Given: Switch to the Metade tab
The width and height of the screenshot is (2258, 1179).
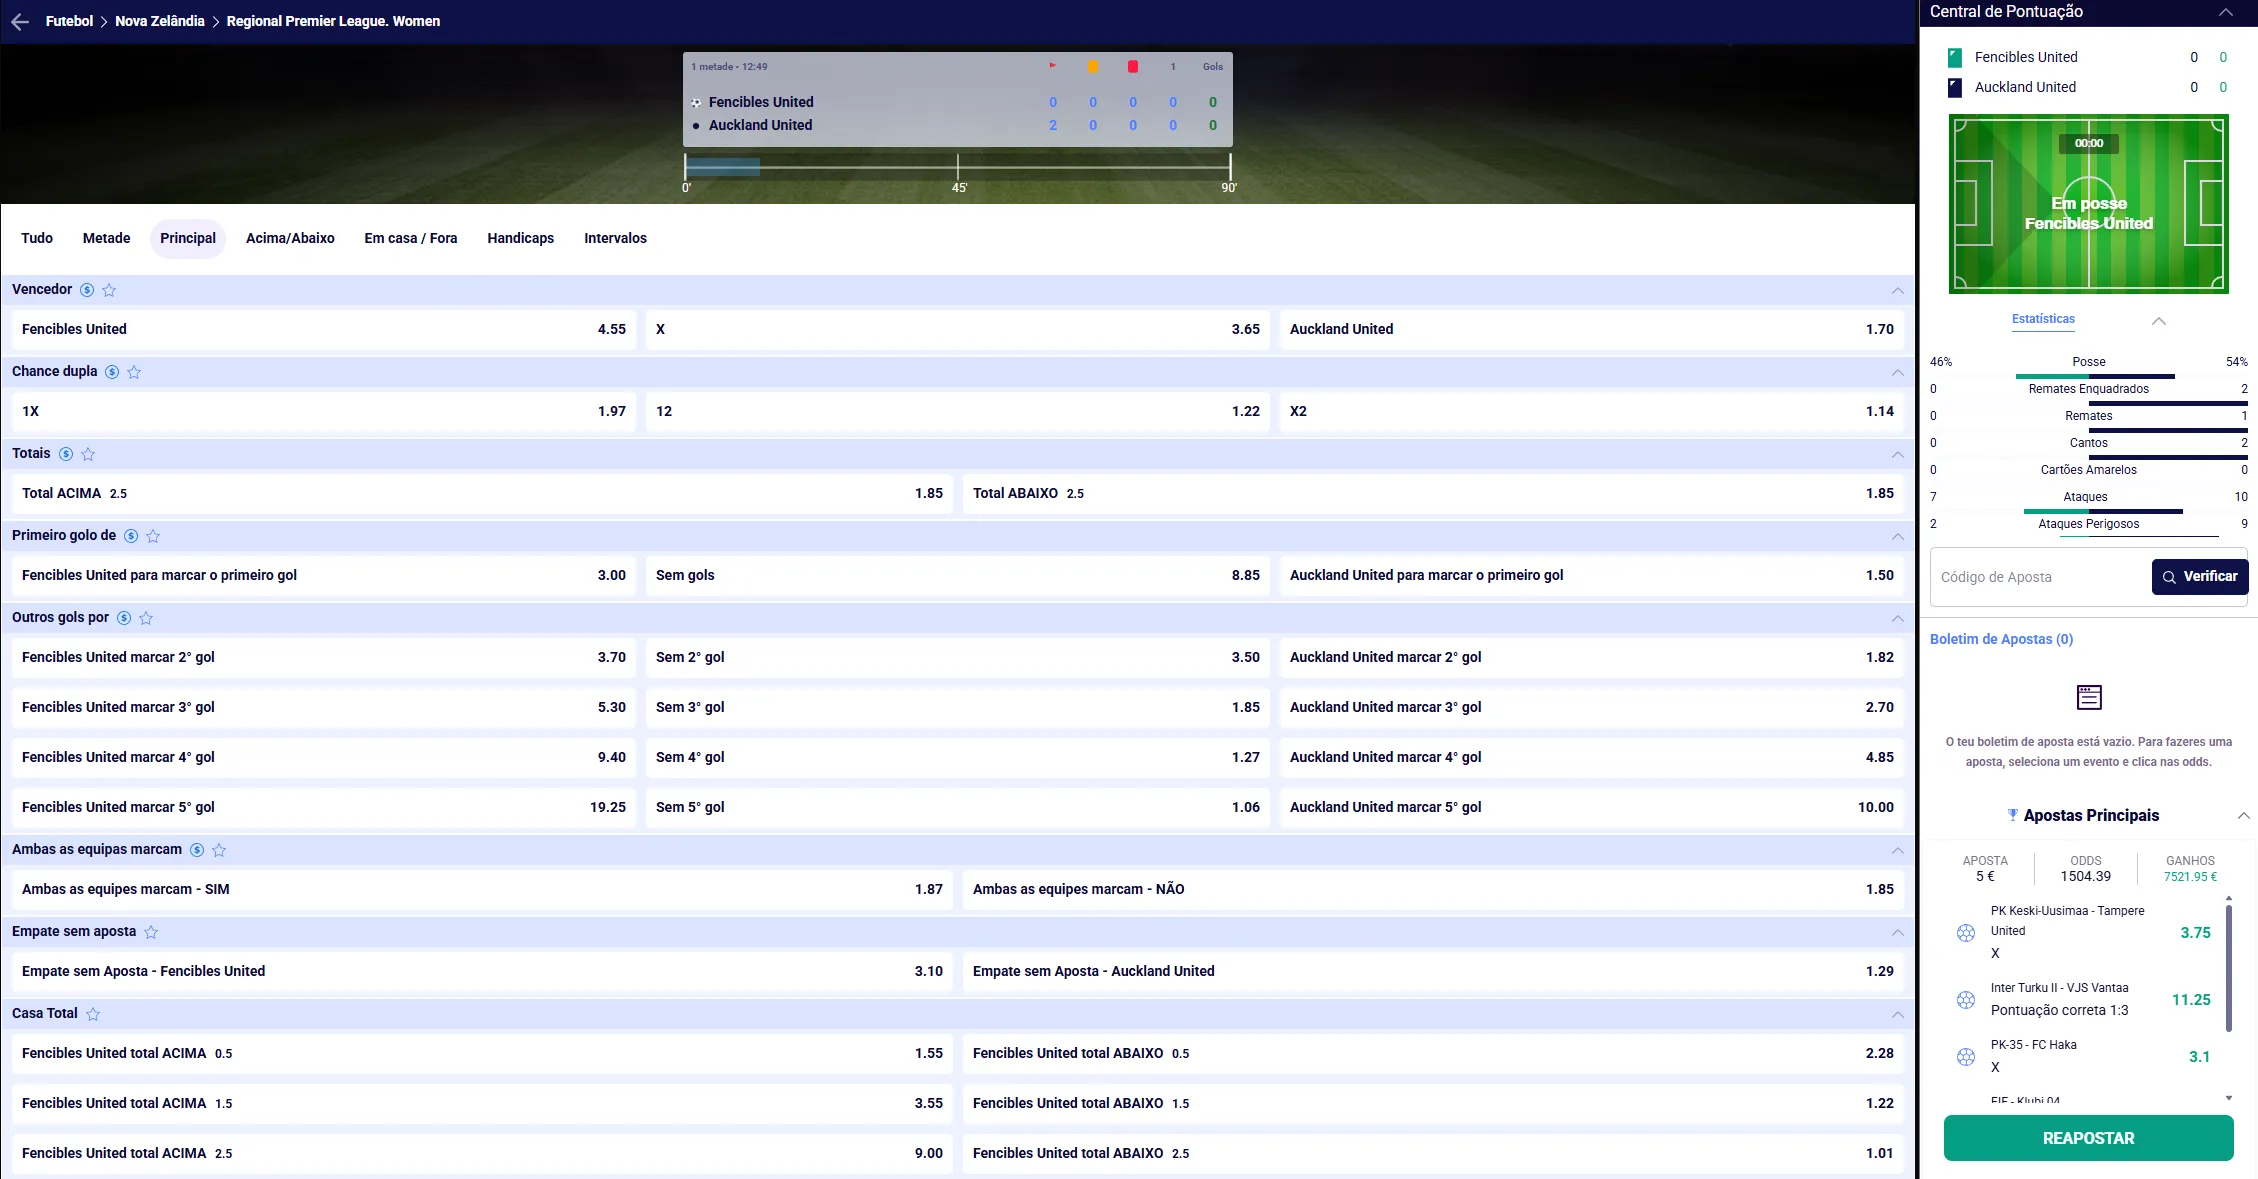Looking at the screenshot, I should (x=107, y=238).
